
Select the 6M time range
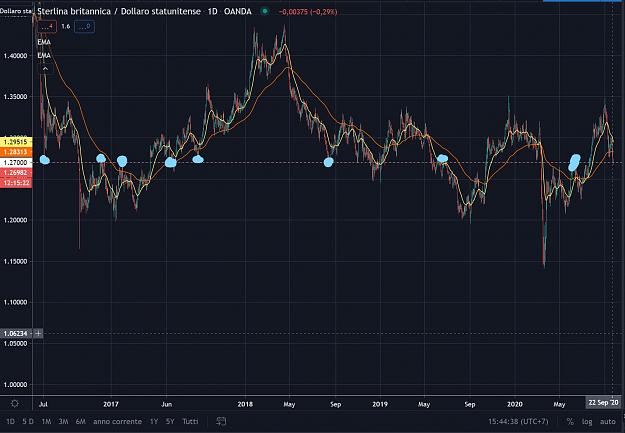(81, 421)
